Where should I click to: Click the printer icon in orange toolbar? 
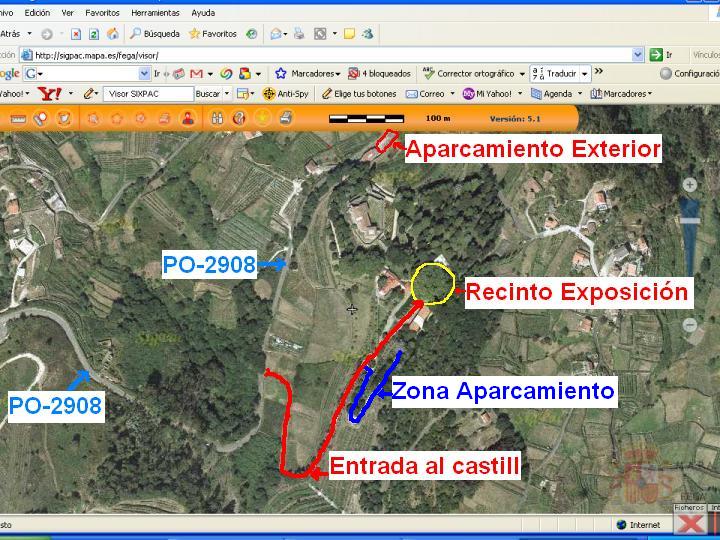pyautogui.click(x=286, y=118)
